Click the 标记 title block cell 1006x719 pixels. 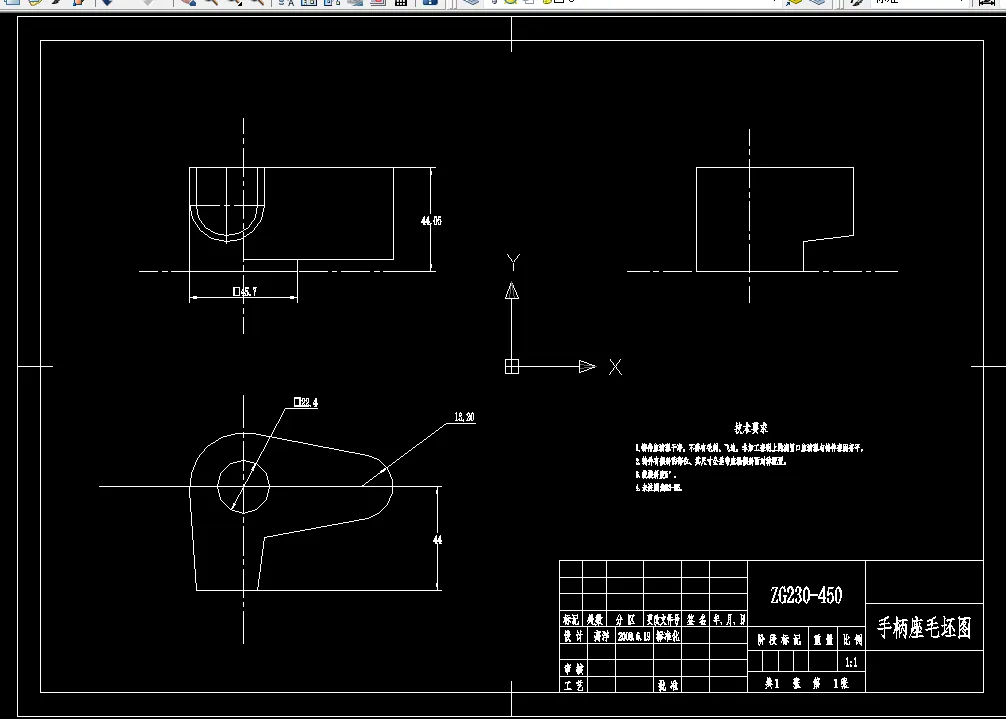click(571, 619)
